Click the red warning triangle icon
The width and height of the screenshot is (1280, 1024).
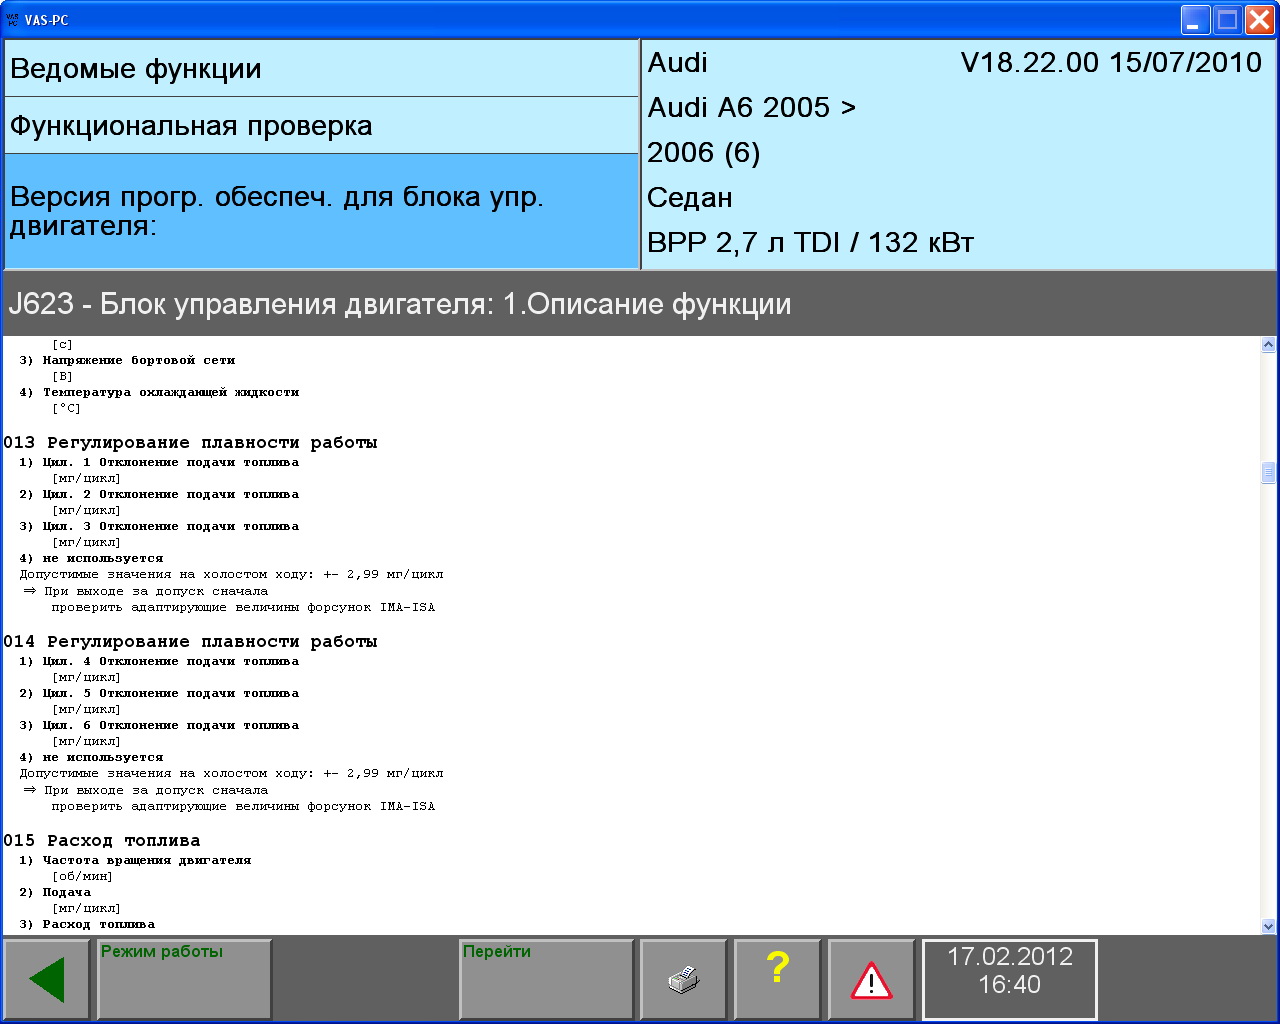tap(871, 980)
